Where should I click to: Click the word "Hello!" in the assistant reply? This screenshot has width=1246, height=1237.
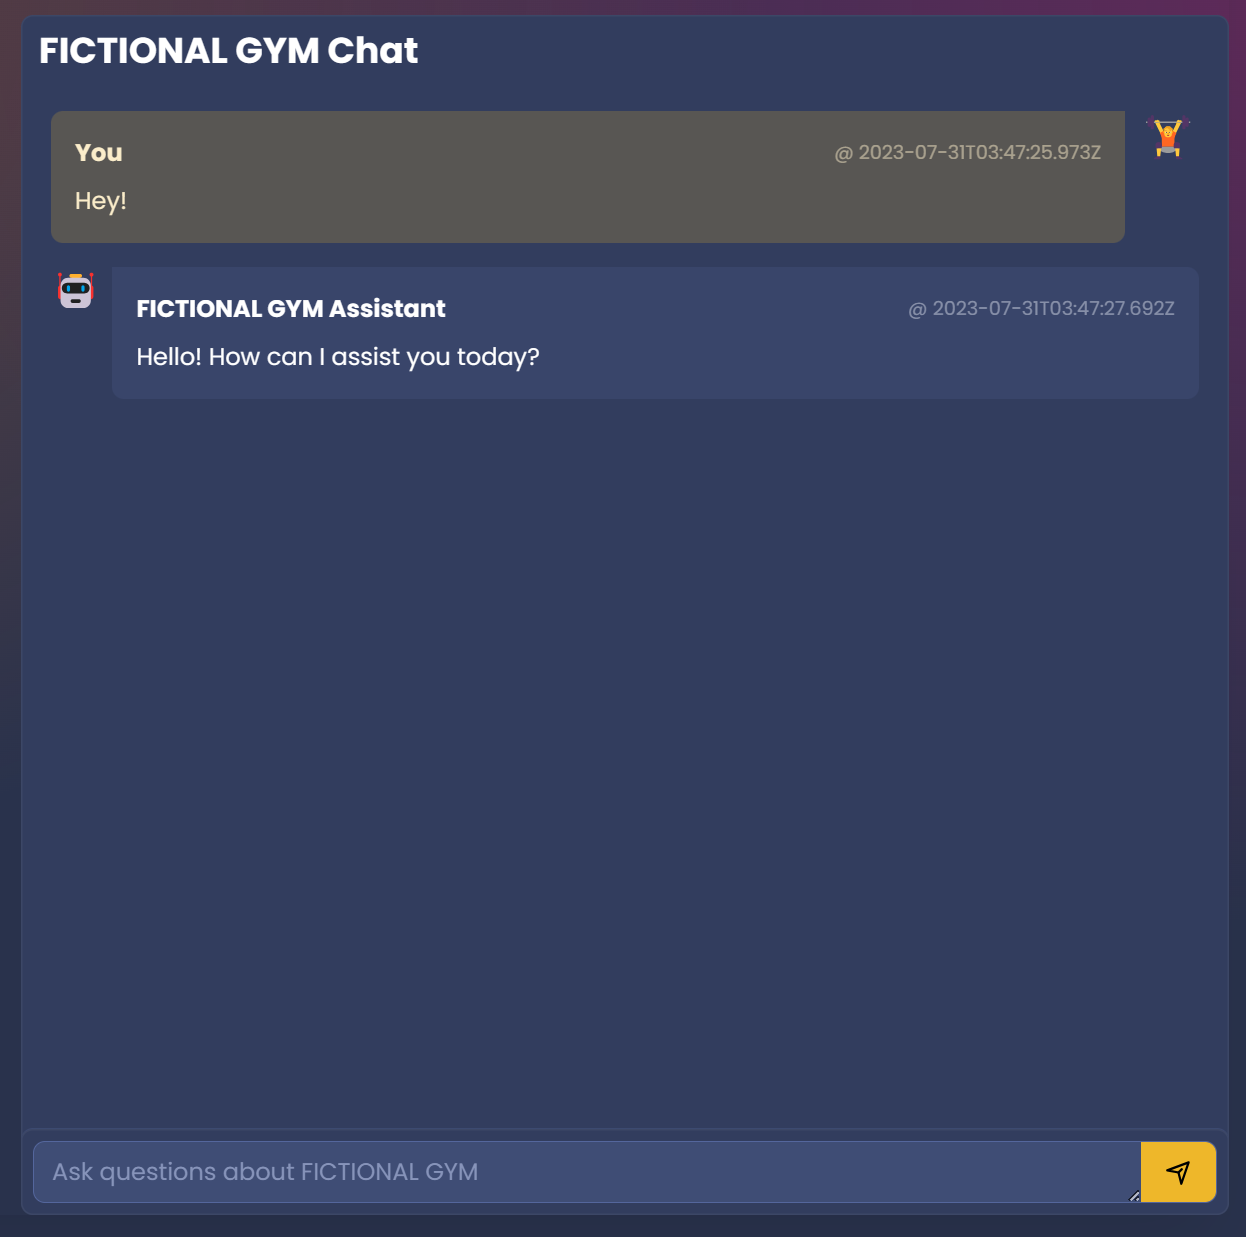[x=169, y=357]
